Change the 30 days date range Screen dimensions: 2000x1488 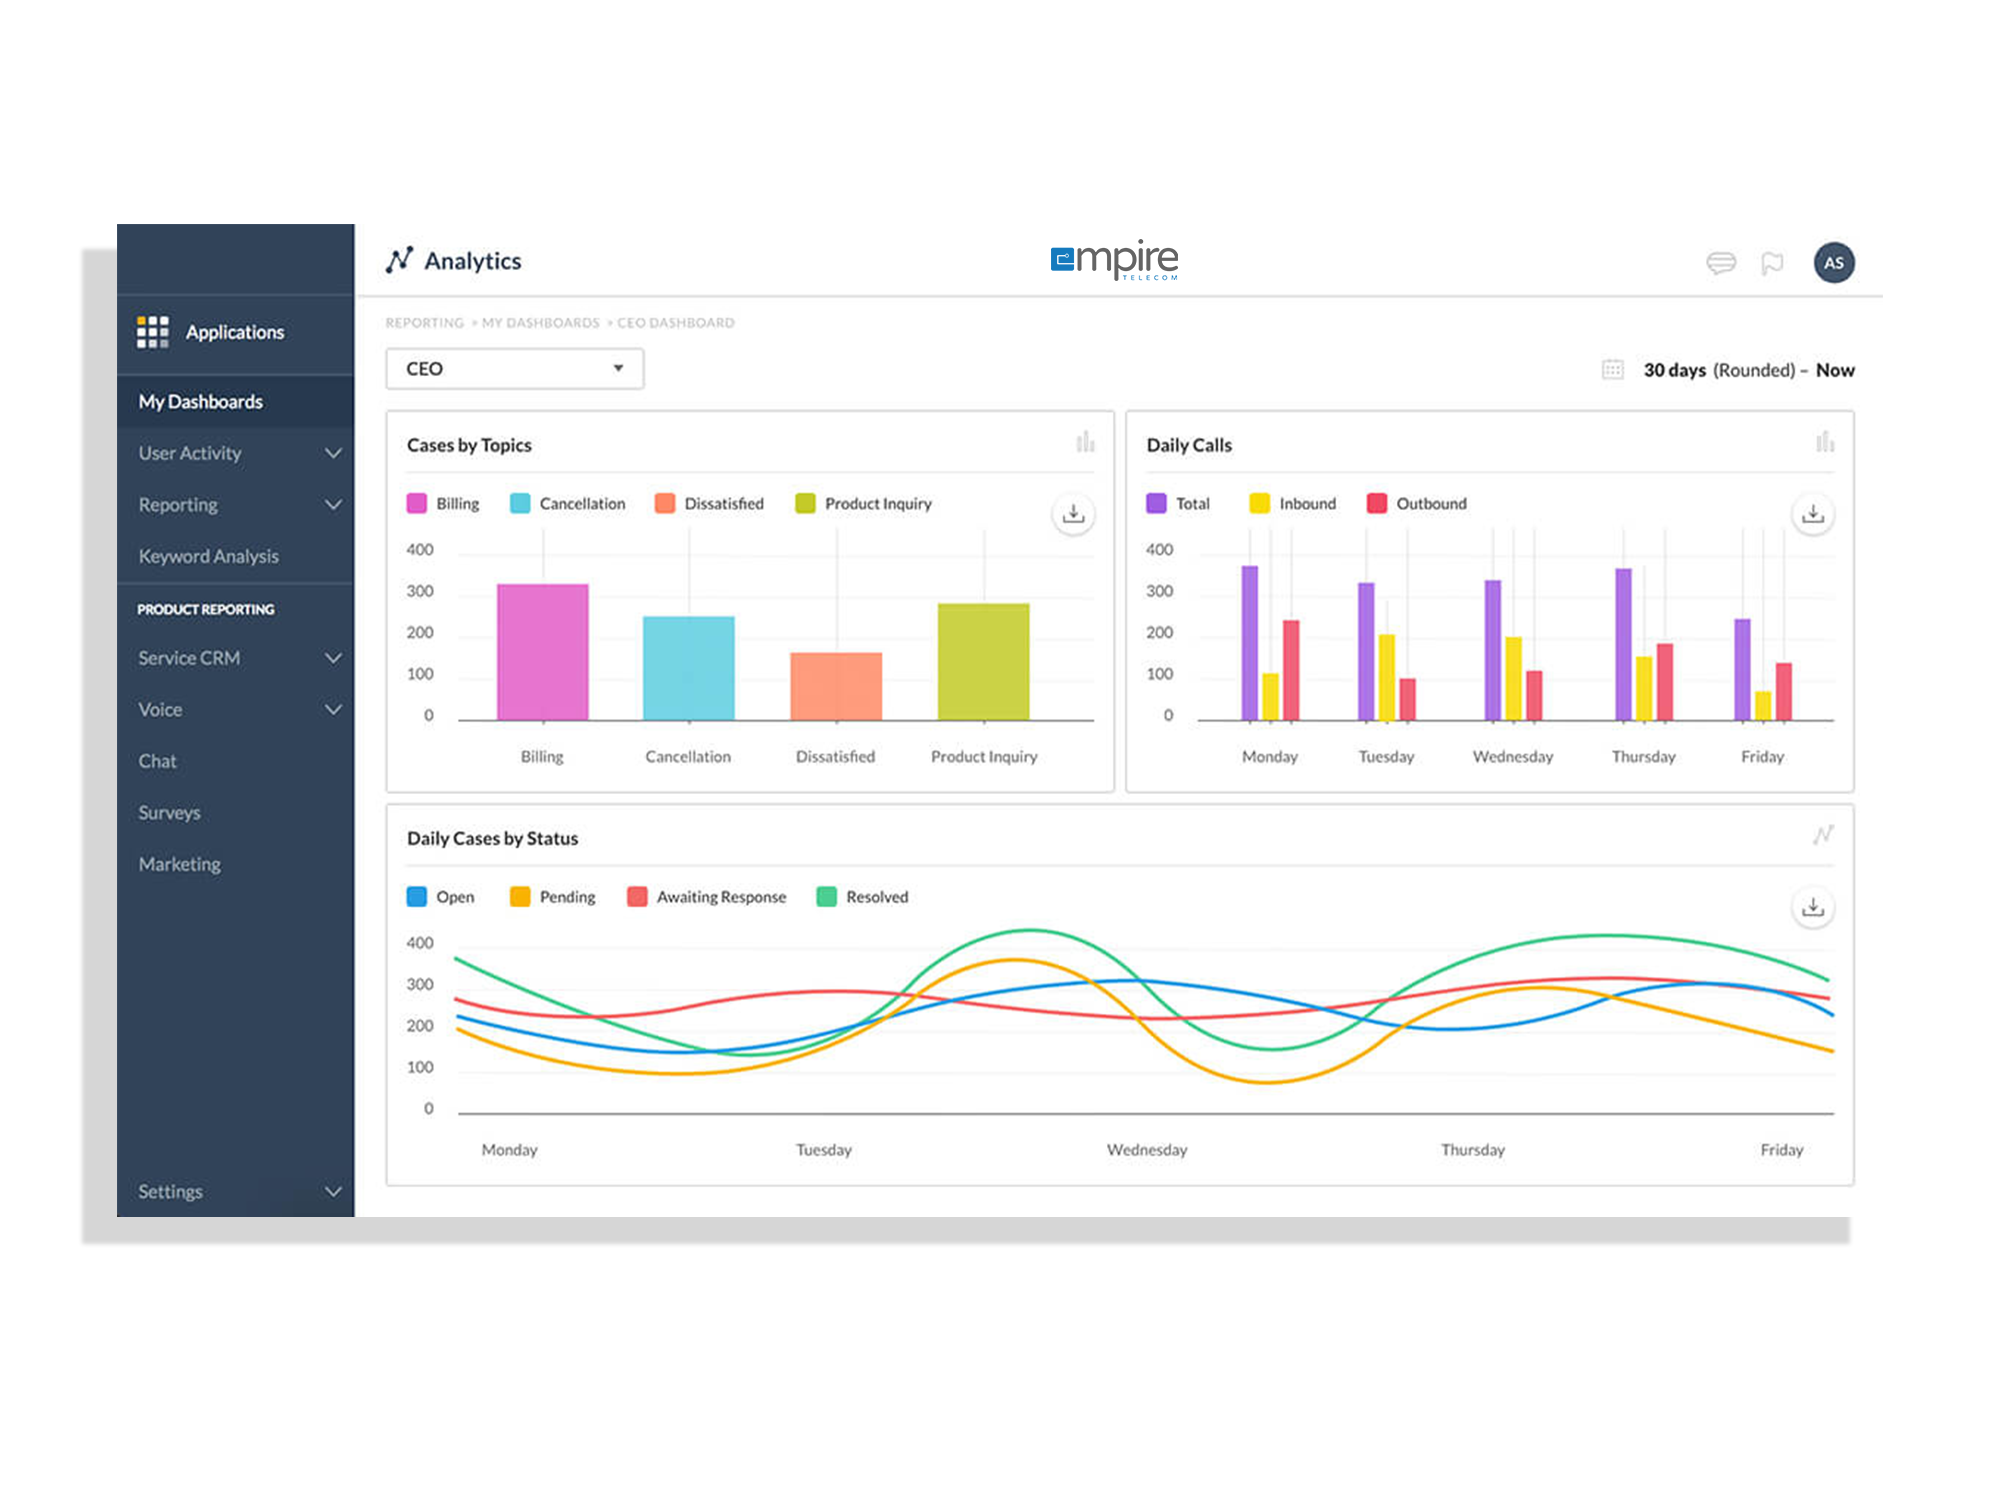[1749, 370]
